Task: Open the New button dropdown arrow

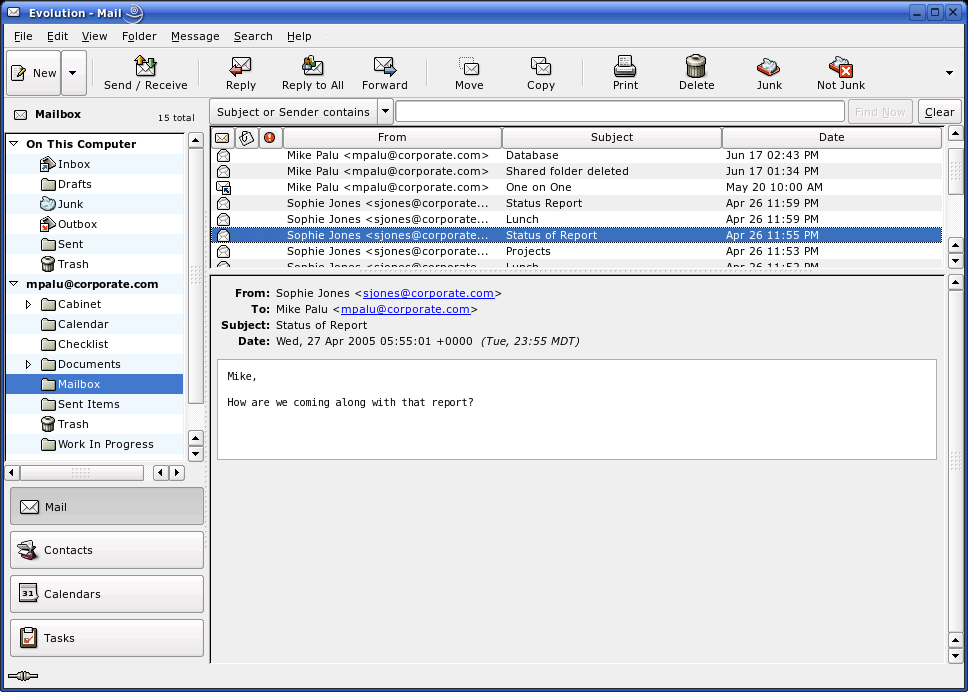Action: (x=72, y=72)
